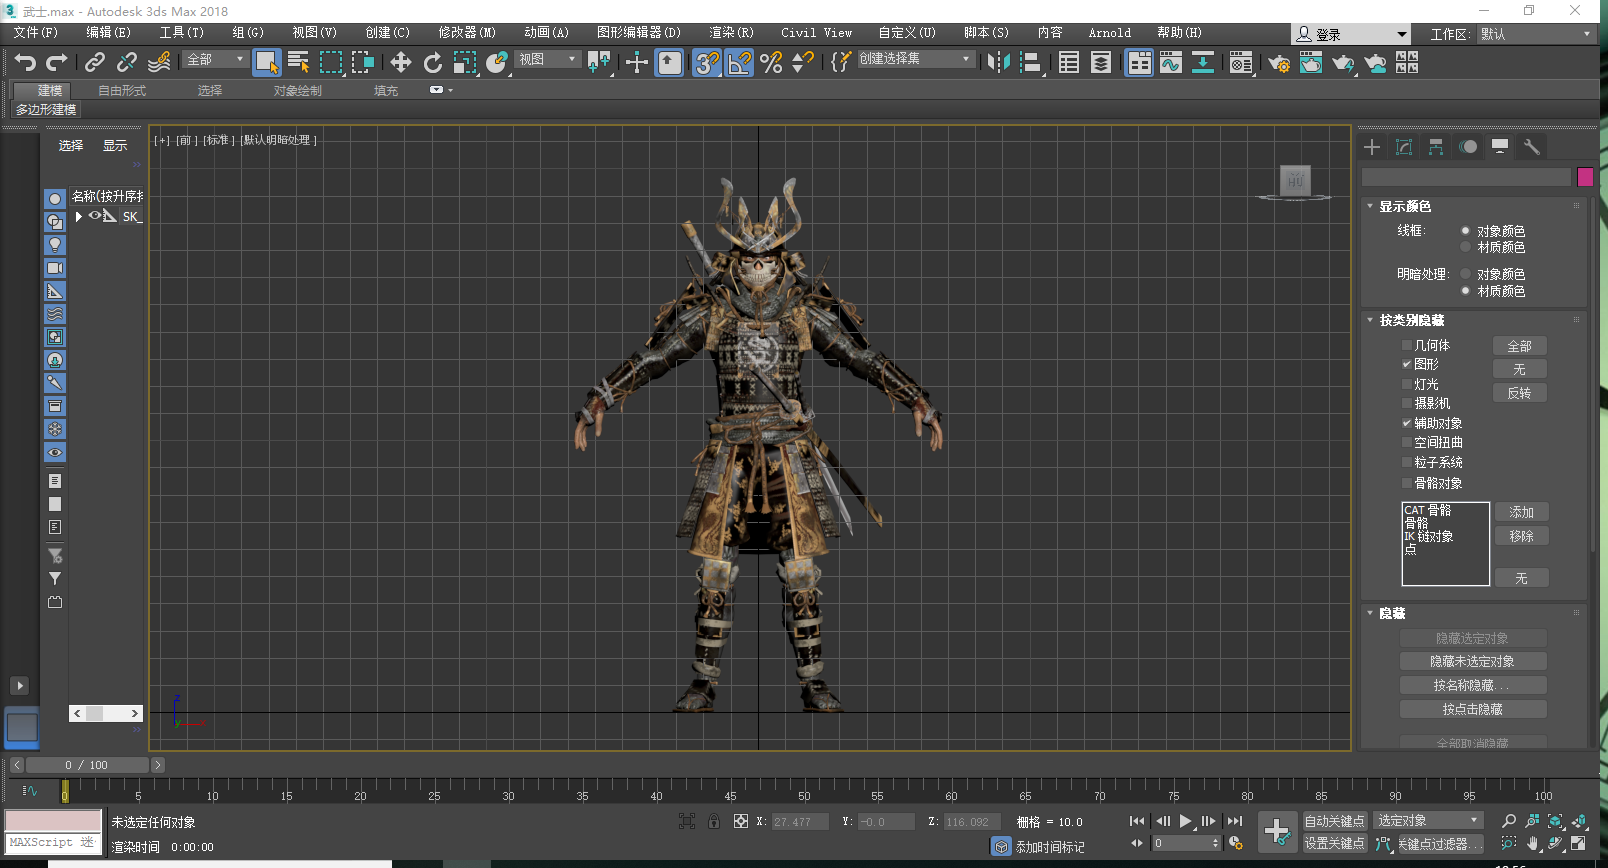The width and height of the screenshot is (1608, 868).
Task: Open the 渲染(R) menu
Action: coord(731,33)
